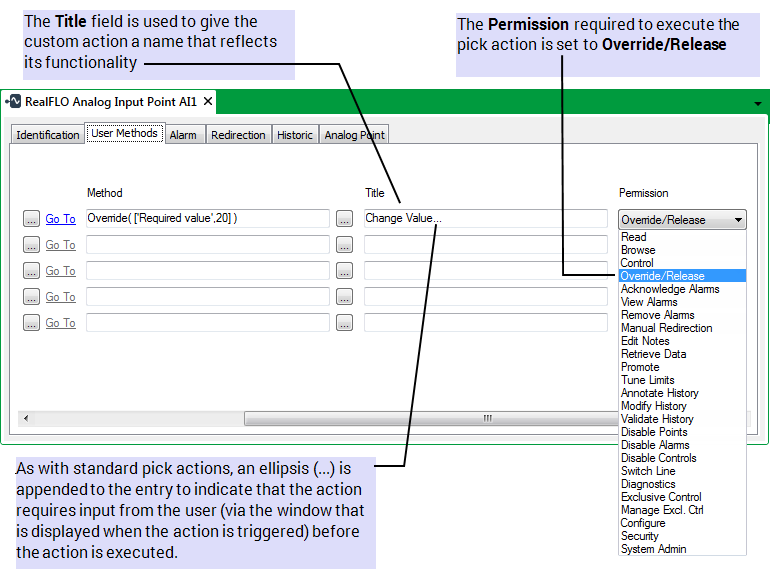Switch to the Redirection tab
This screenshot has height=579, width=770.
click(x=238, y=135)
